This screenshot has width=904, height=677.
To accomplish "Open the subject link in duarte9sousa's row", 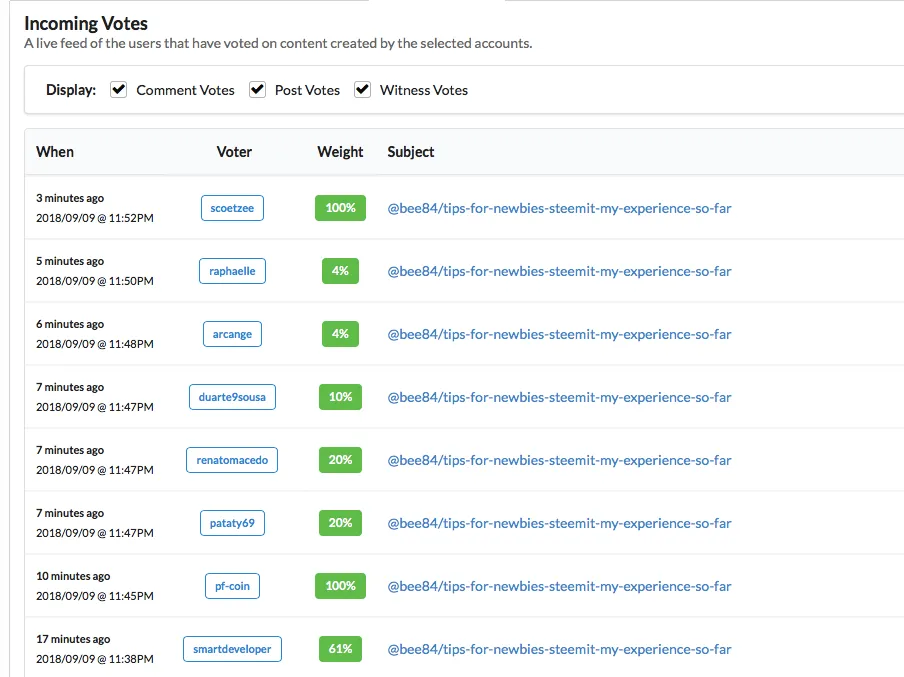I will click(559, 397).
